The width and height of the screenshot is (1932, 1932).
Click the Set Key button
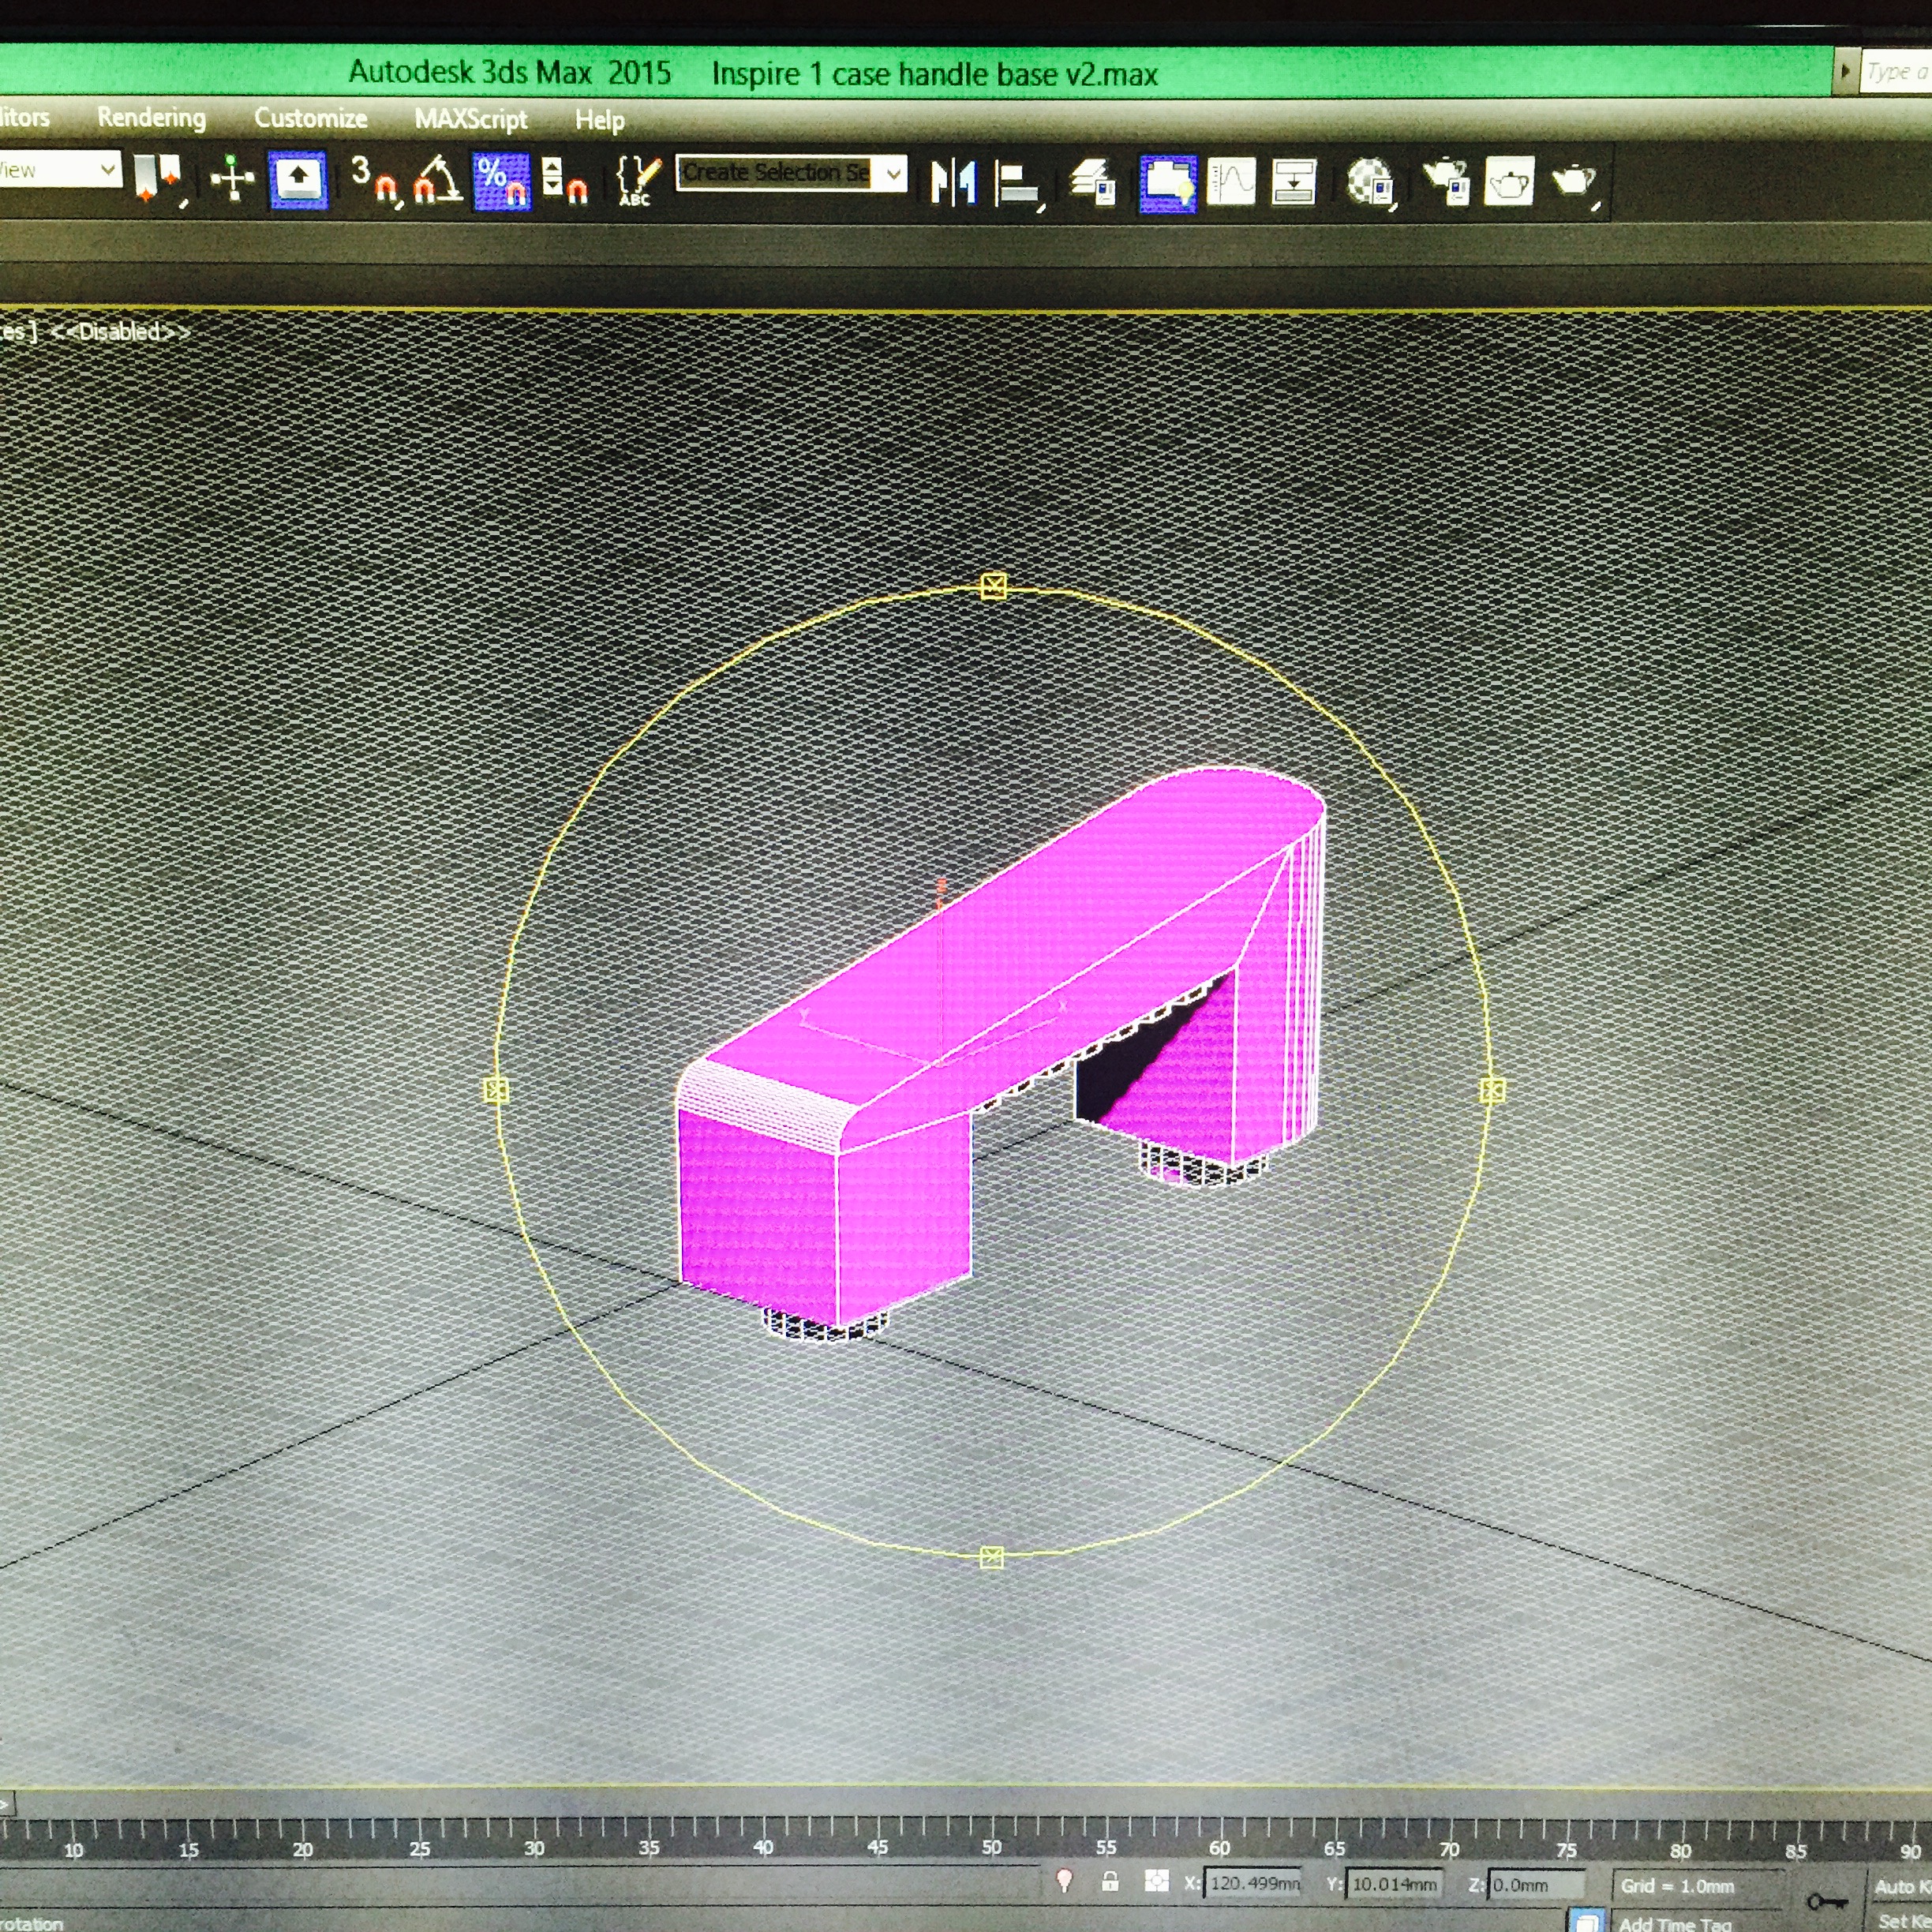coord(1903,1921)
